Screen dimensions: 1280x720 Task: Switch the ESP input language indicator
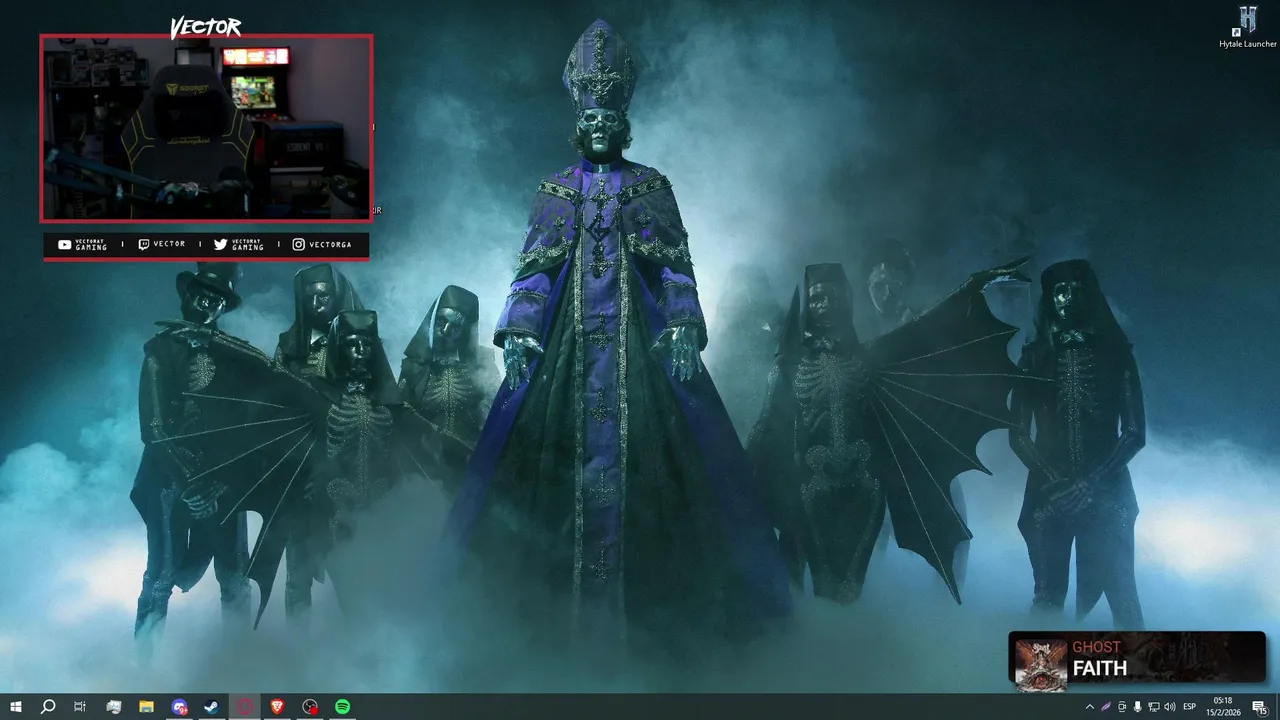1190,707
